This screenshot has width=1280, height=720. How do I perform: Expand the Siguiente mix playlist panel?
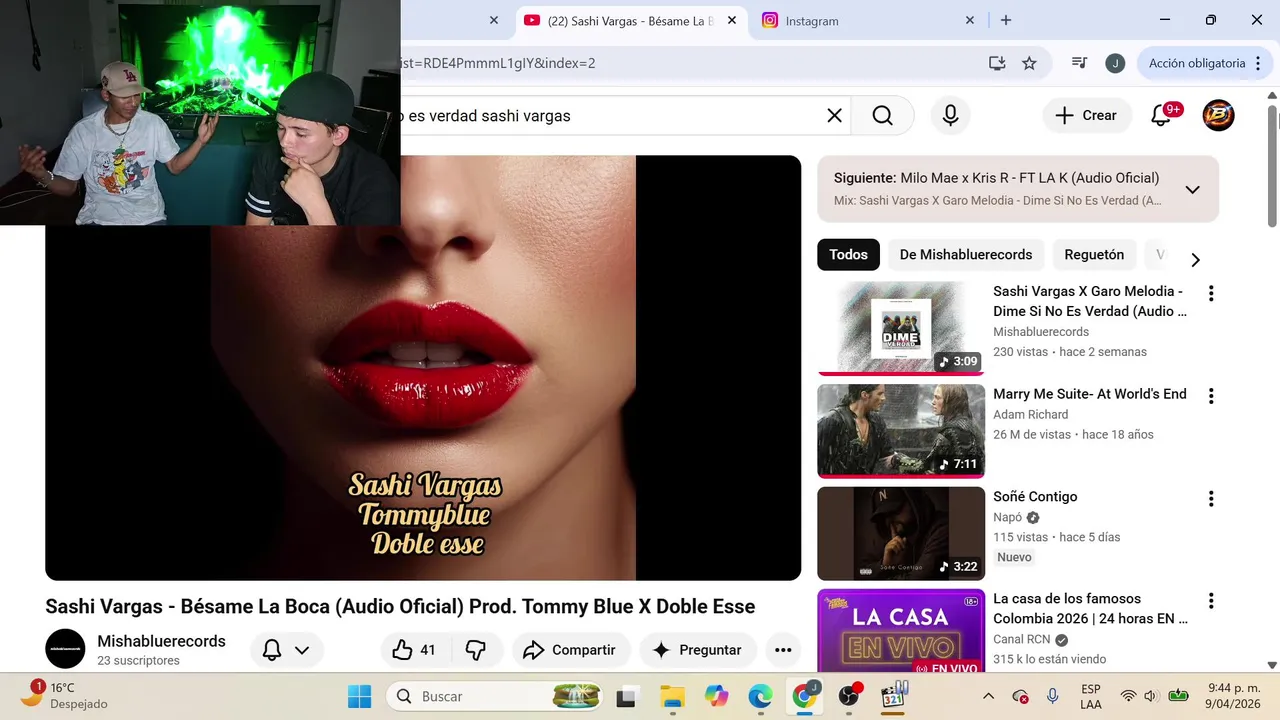pyautogui.click(x=1192, y=189)
